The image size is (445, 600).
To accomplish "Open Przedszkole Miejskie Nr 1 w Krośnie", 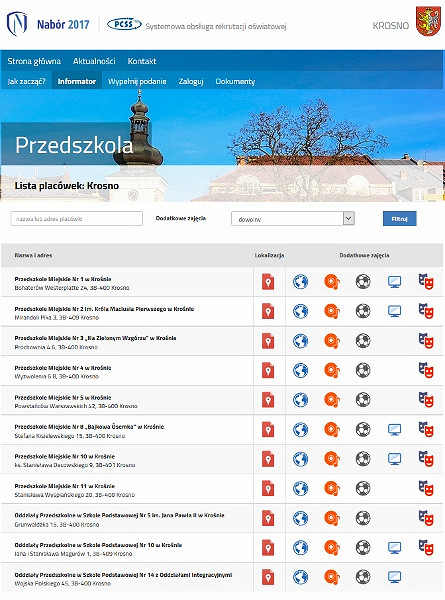I will [63, 279].
